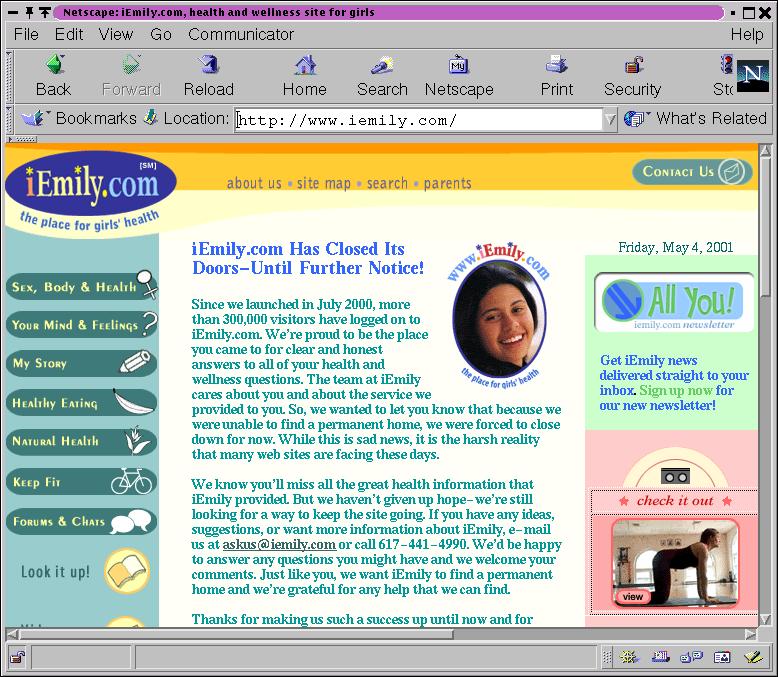This screenshot has height=677, width=778.
Task: Expand the collapsed personal toolbar strip
Action: coord(21,139)
